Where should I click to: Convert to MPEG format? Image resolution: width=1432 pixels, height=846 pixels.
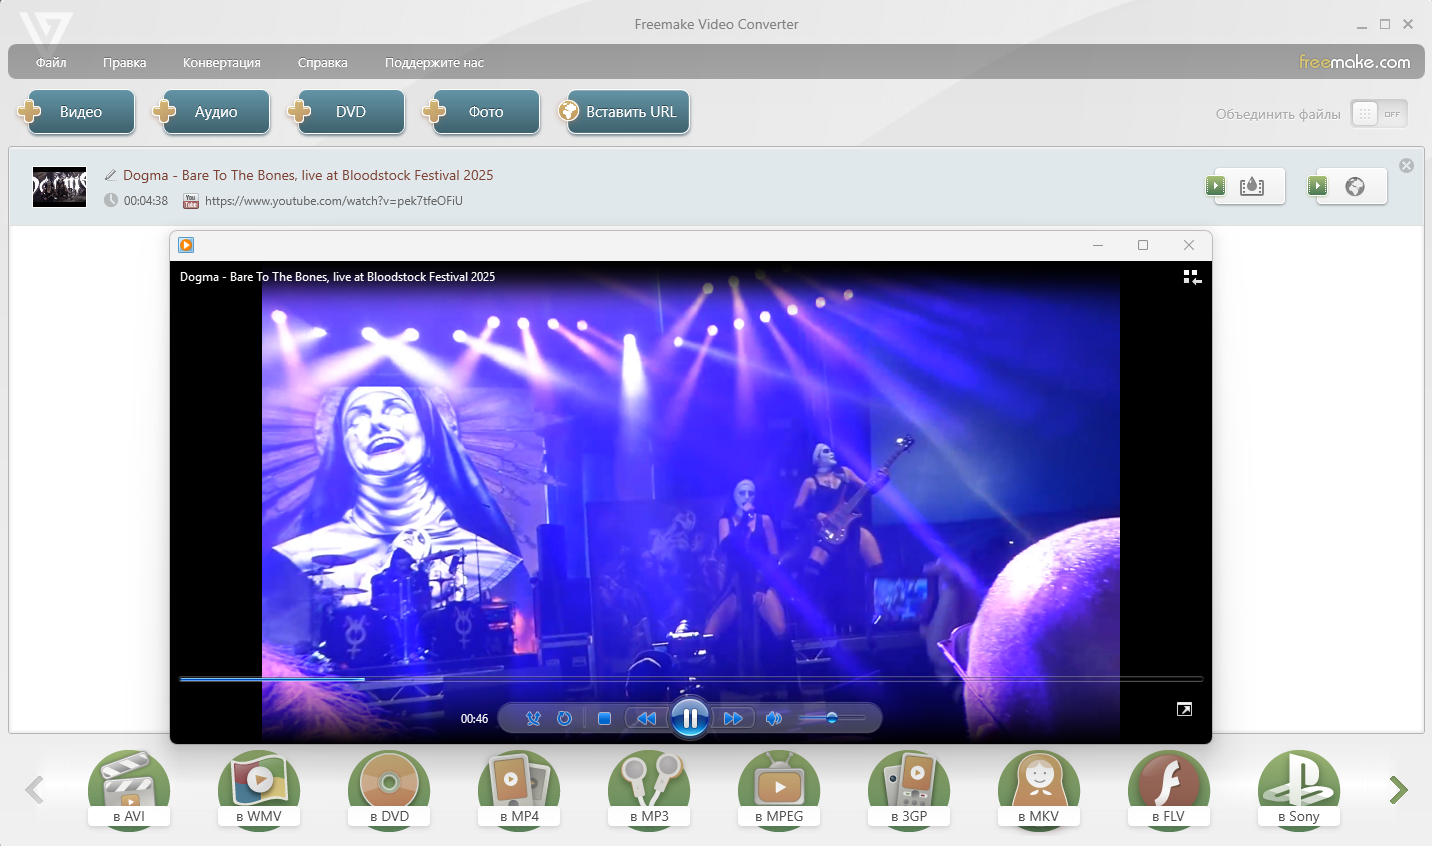click(x=779, y=789)
